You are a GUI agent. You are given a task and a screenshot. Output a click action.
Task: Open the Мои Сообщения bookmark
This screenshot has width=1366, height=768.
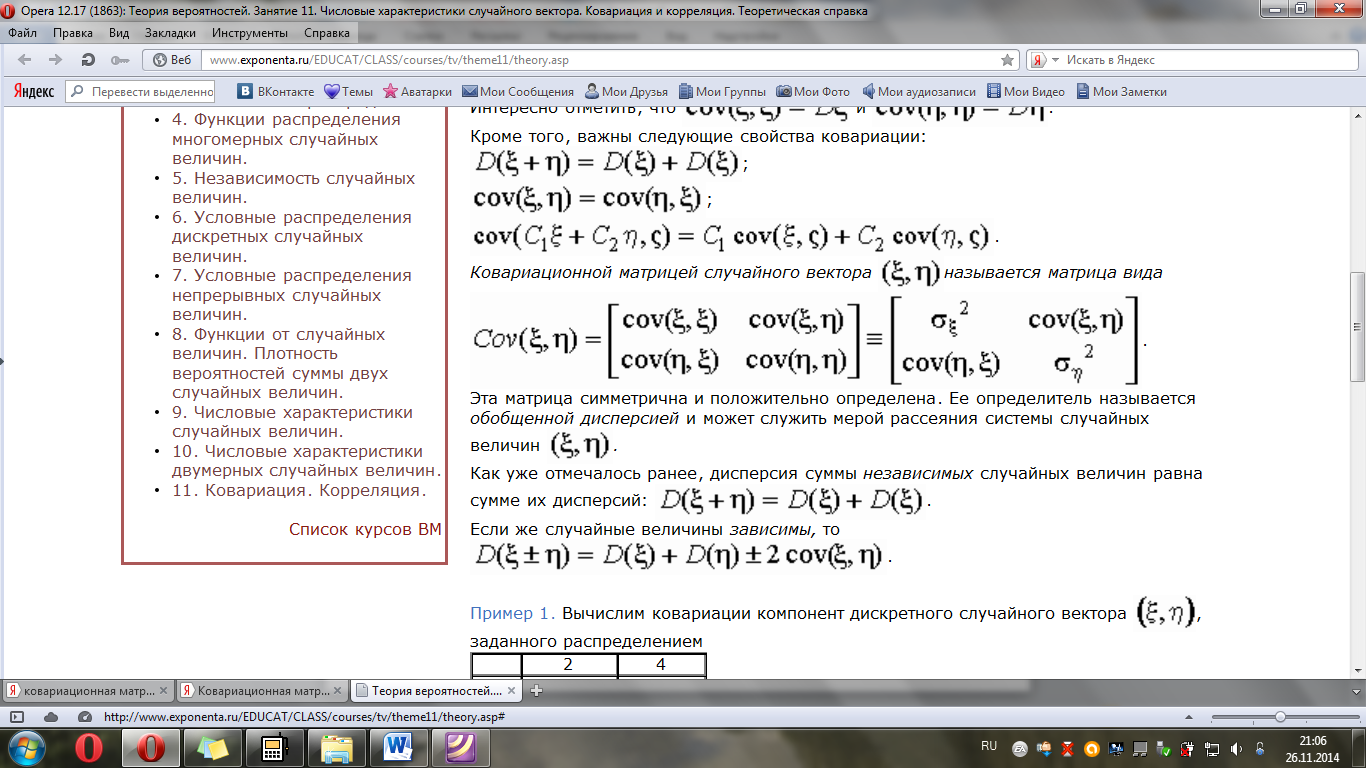click(x=517, y=92)
